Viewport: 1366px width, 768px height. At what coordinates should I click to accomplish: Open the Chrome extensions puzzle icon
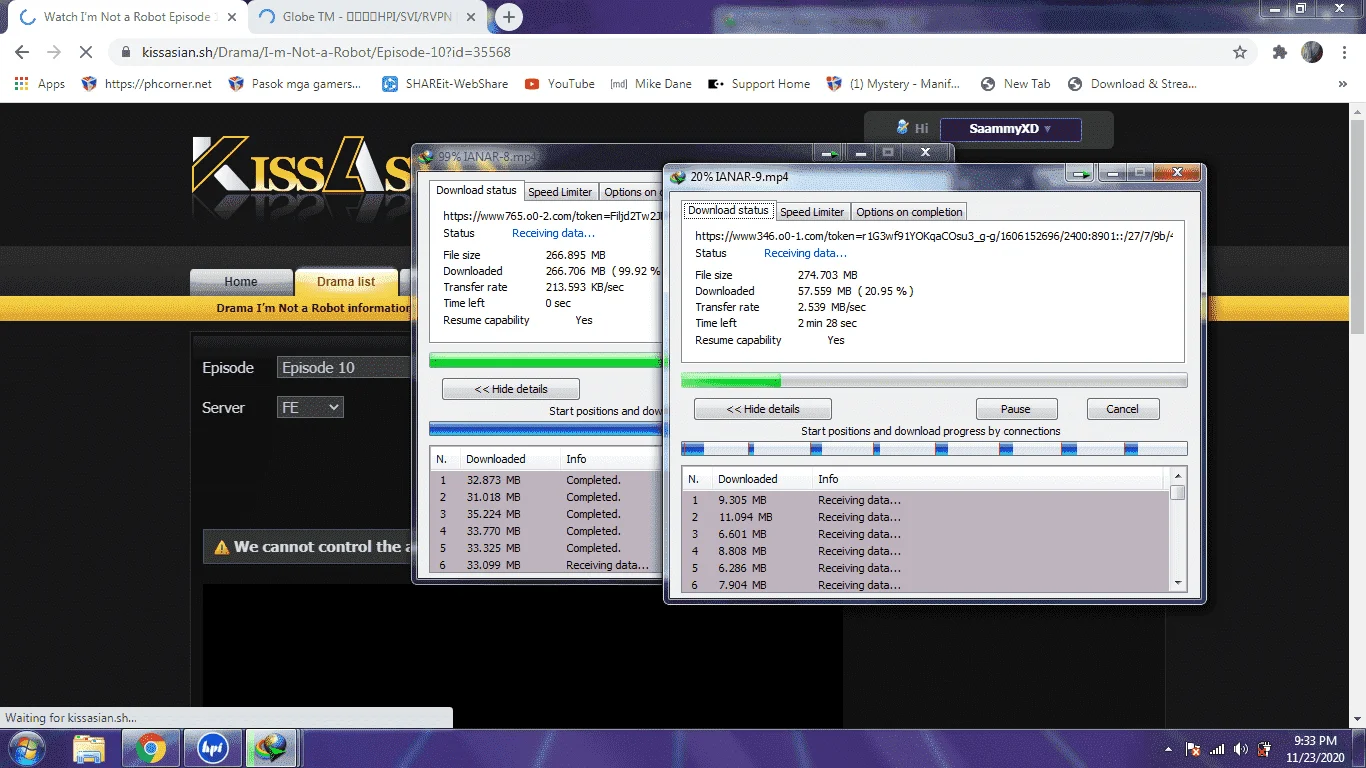[1279, 52]
